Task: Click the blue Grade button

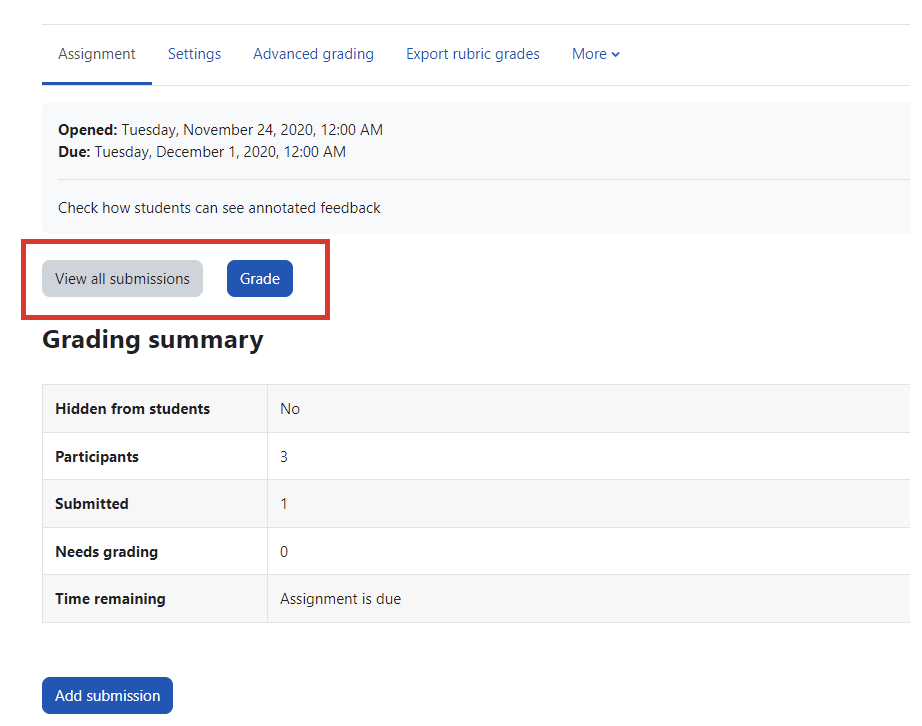Action: pos(260,279)
